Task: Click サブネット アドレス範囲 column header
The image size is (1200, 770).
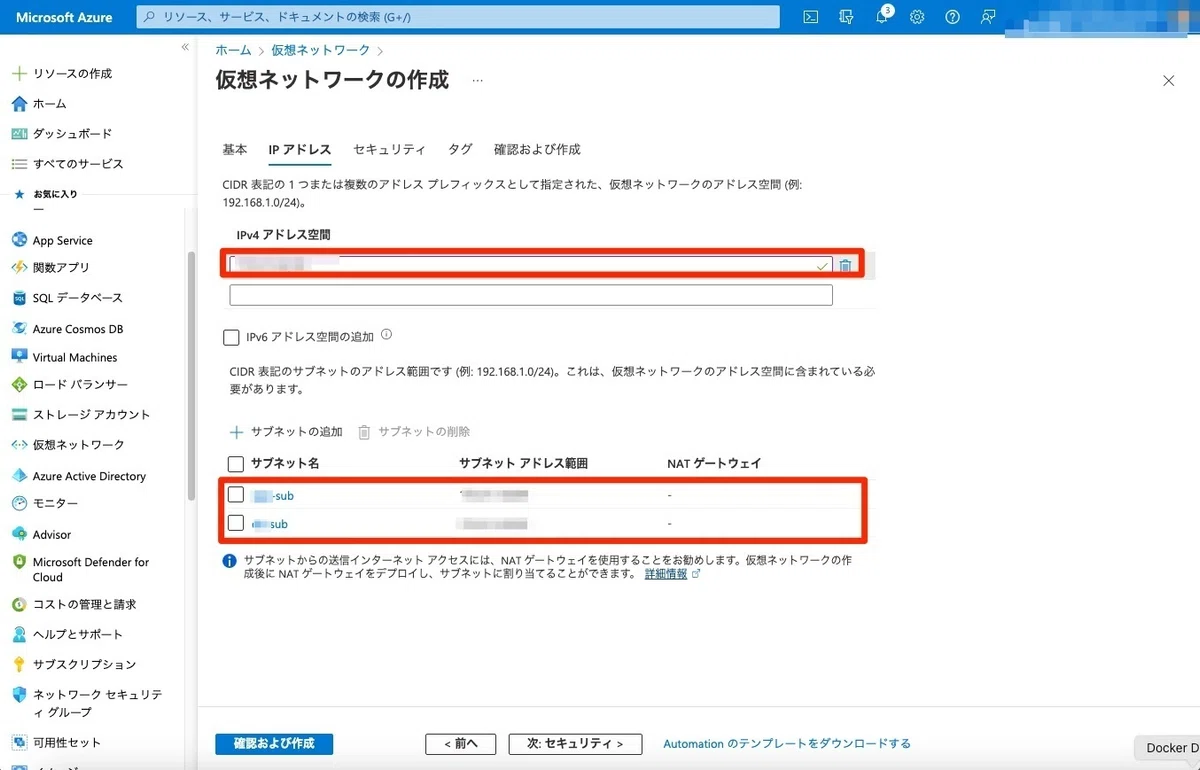Action: pyautogui.click(x=523, y=464)
